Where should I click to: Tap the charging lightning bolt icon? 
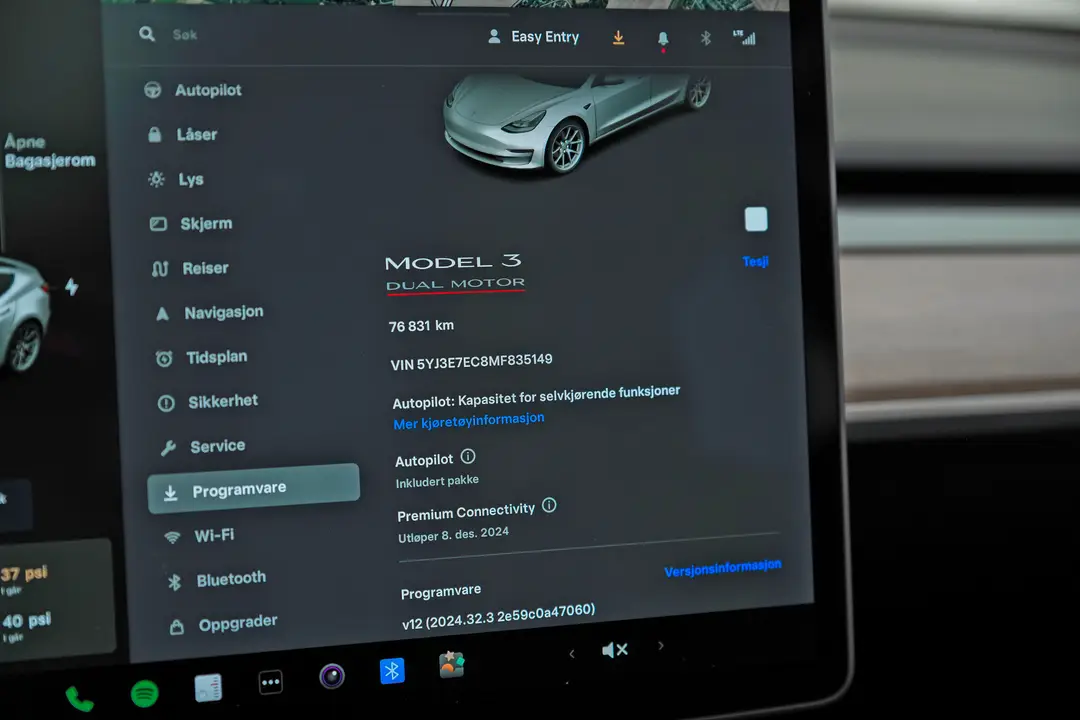[x=72, y=287]
